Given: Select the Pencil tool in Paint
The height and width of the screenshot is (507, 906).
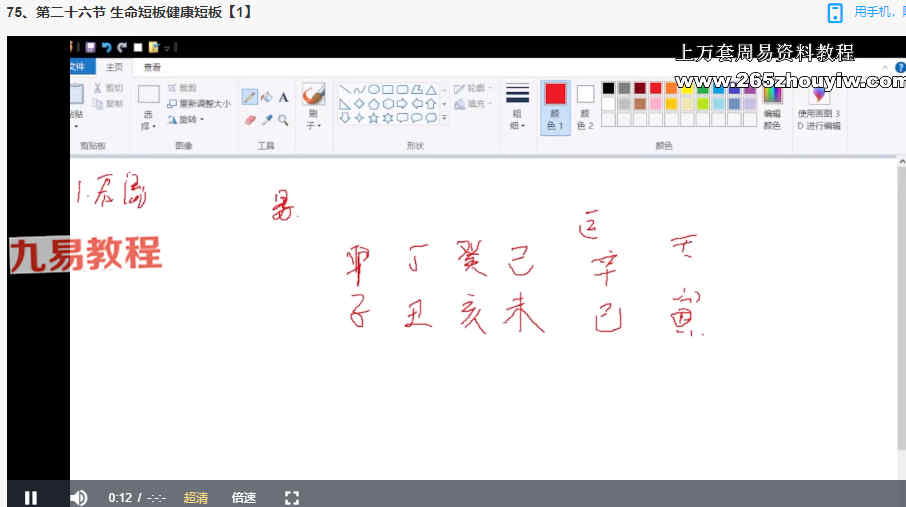Looking at the screenshot, I should [x=250, y=97].
